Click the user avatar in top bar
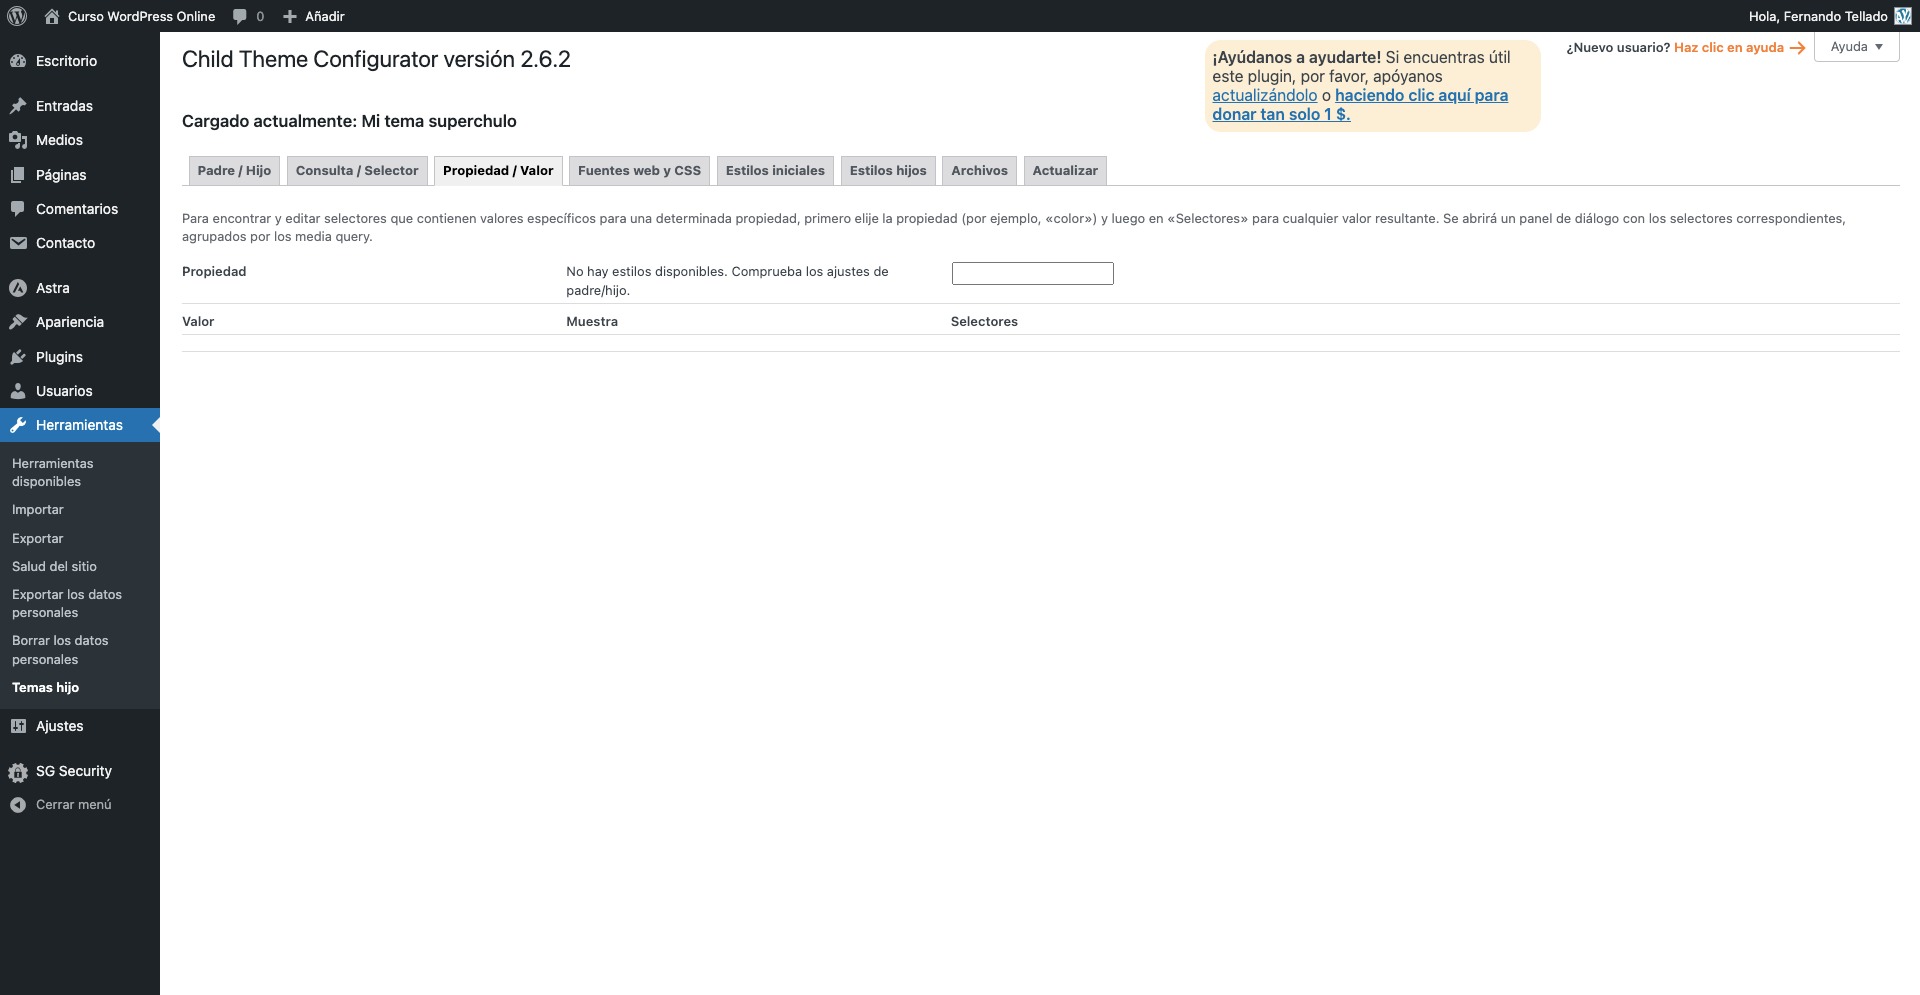 point(1903,16)
